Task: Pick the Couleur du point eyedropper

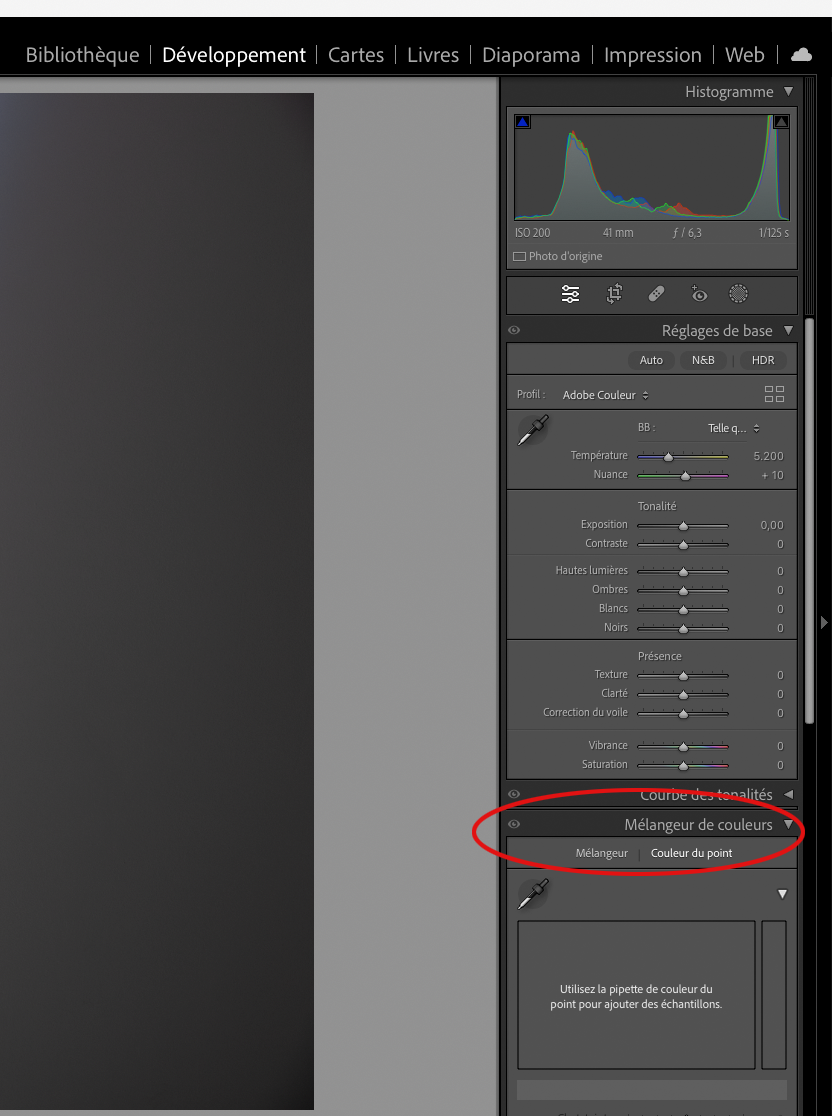Action: point(533,894)
